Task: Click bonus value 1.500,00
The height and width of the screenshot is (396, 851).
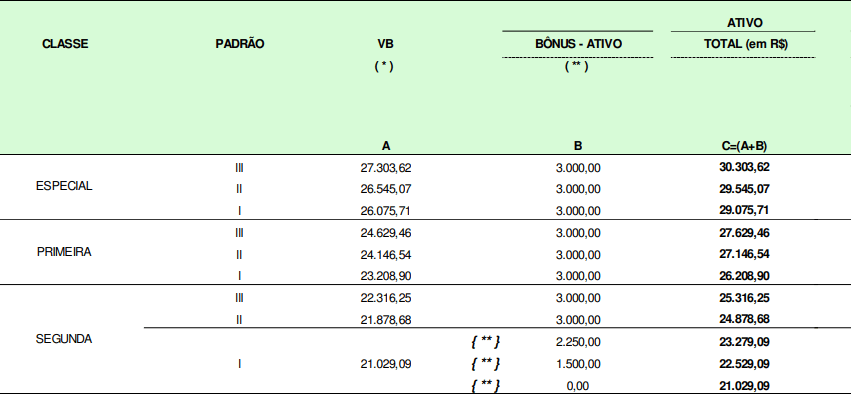Action: click(578, 364)
